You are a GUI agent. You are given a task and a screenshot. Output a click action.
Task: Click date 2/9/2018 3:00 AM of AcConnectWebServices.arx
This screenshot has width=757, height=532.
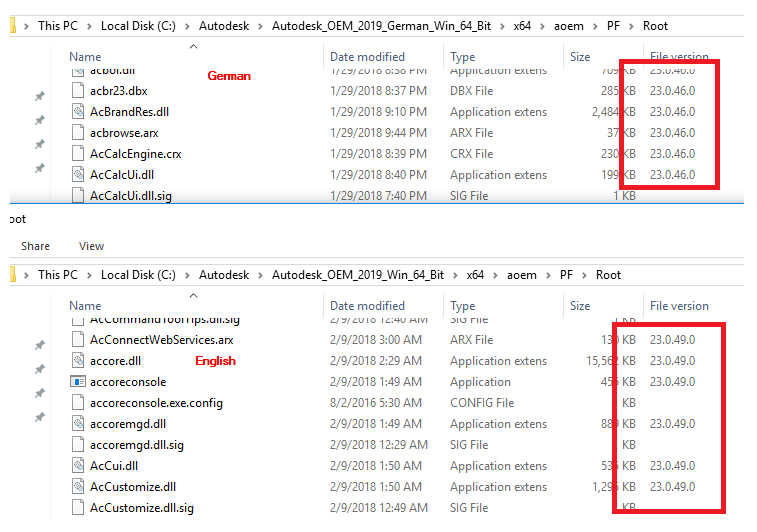pos(376,340)
